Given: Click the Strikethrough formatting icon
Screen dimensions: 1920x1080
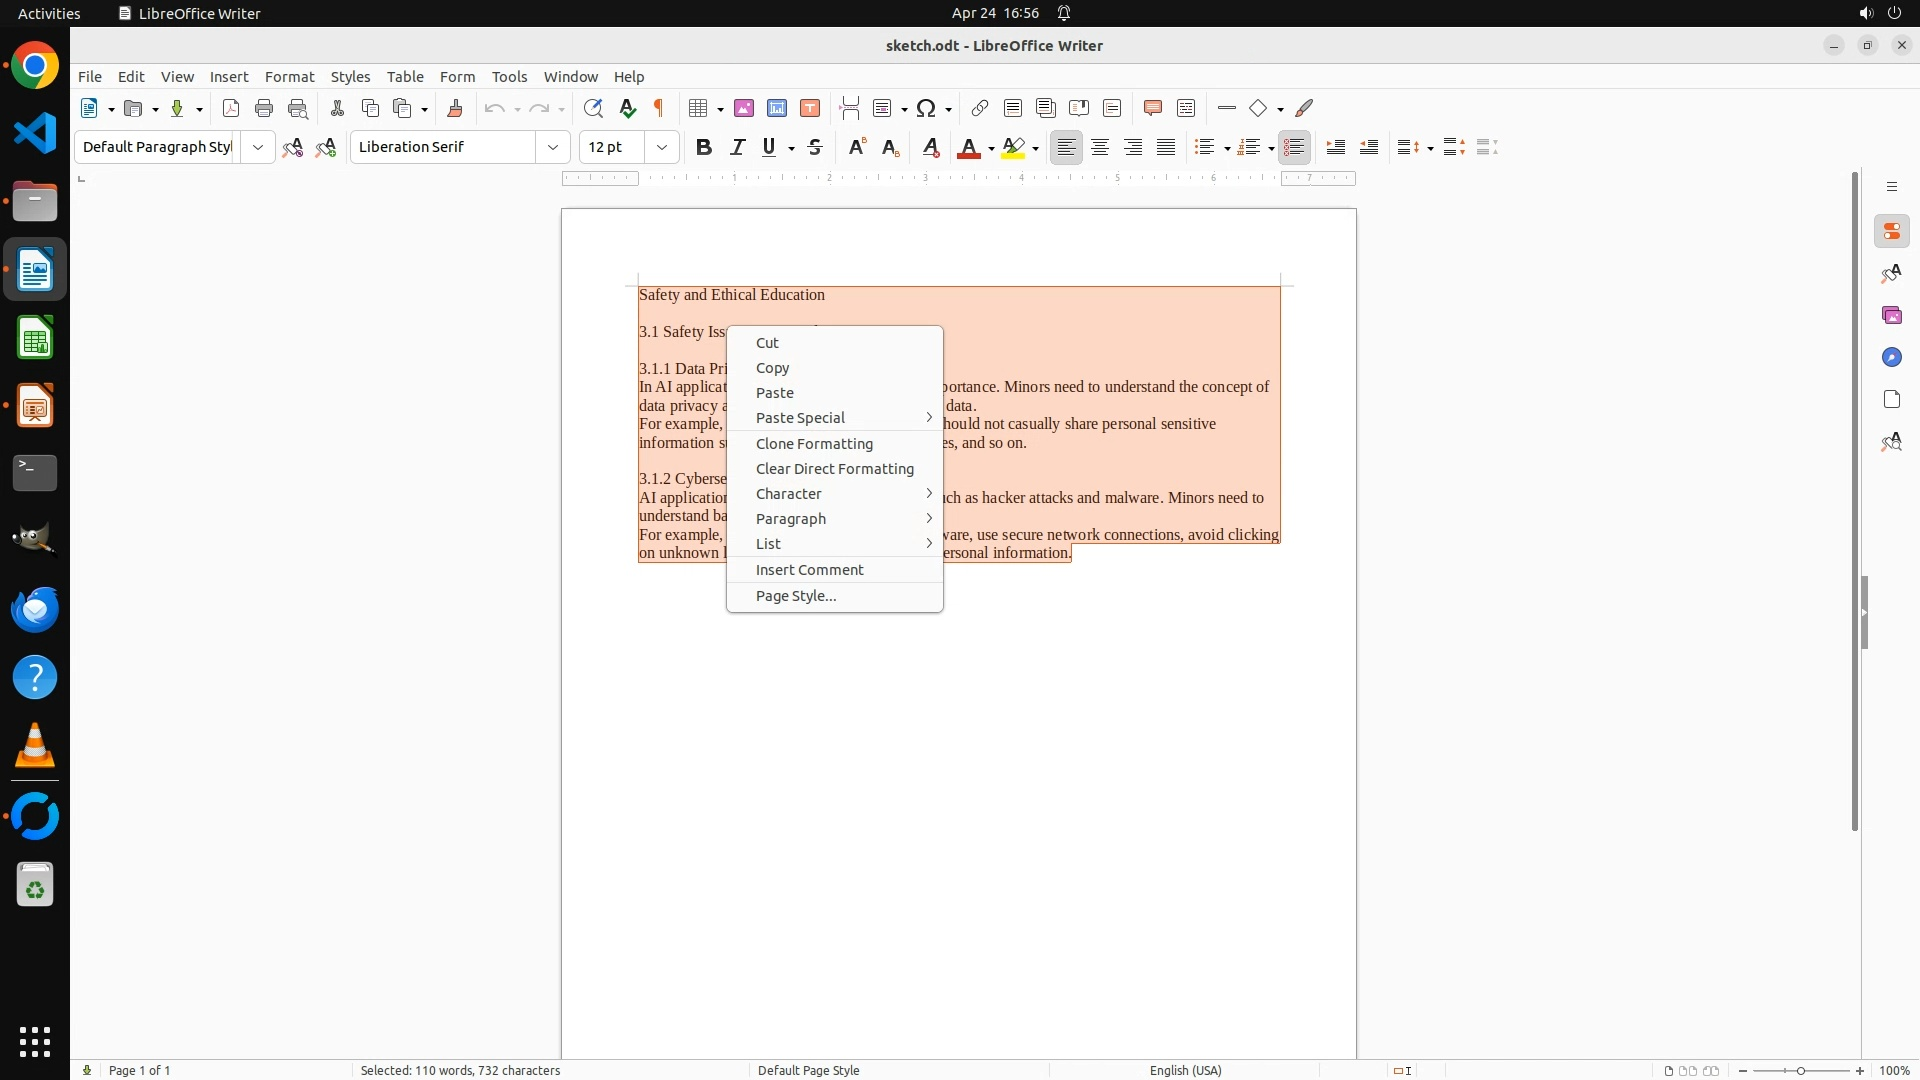Looking at the screenshot, I should [x=815, y=147].
